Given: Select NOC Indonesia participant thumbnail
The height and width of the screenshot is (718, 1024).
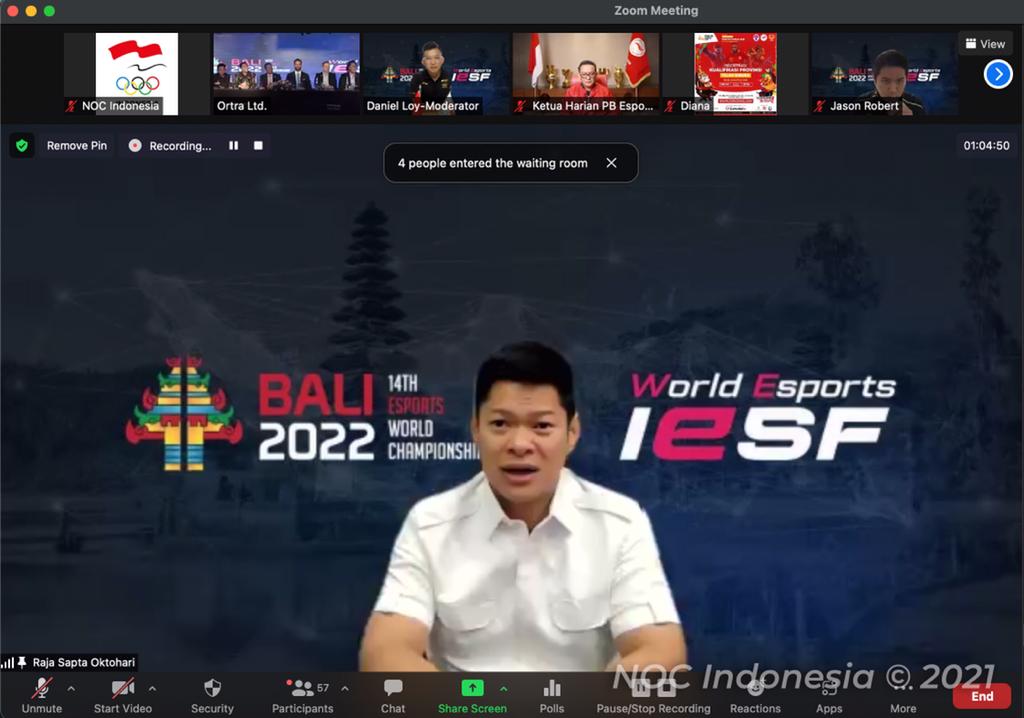Looking at the screenshot, I should [136, 74].
